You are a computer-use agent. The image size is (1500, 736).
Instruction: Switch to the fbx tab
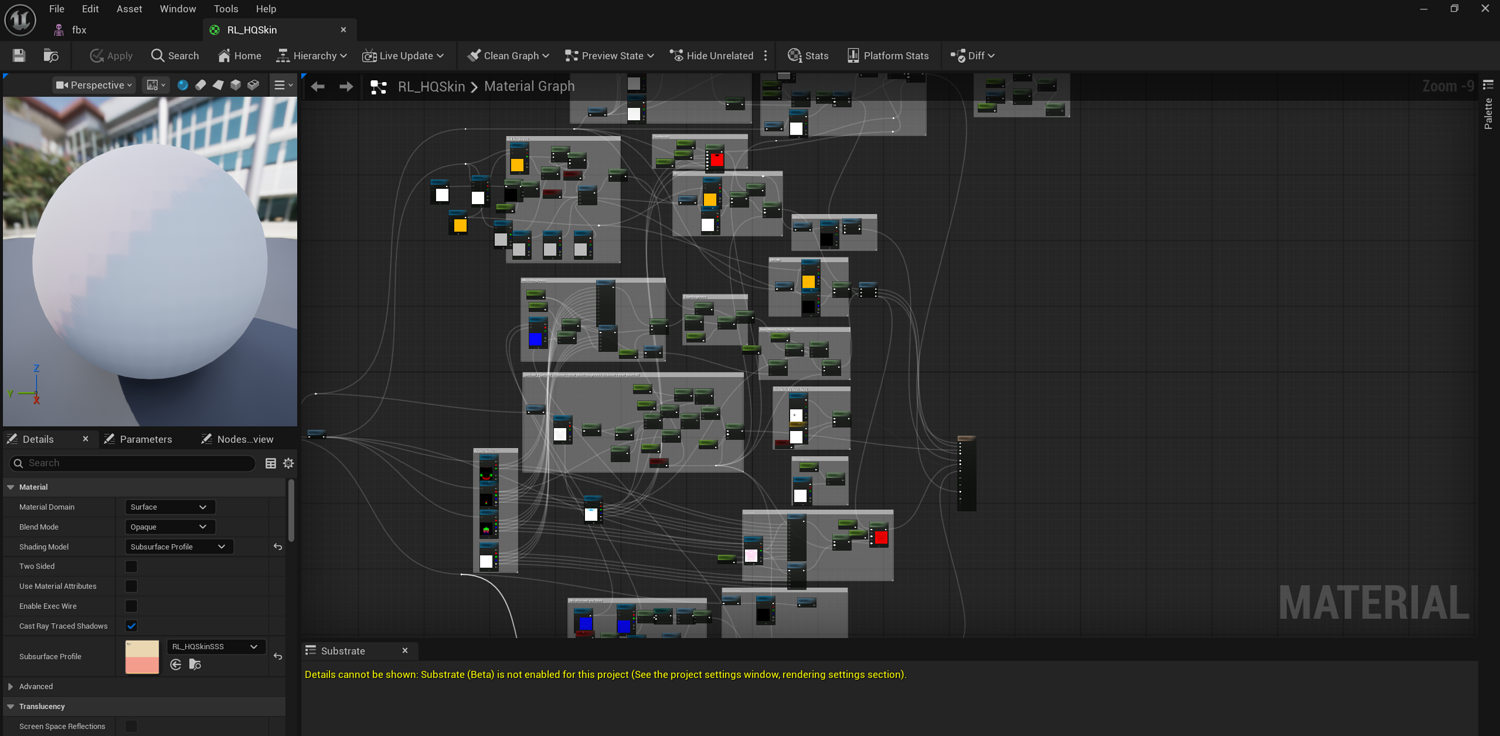tap(78, 30)
